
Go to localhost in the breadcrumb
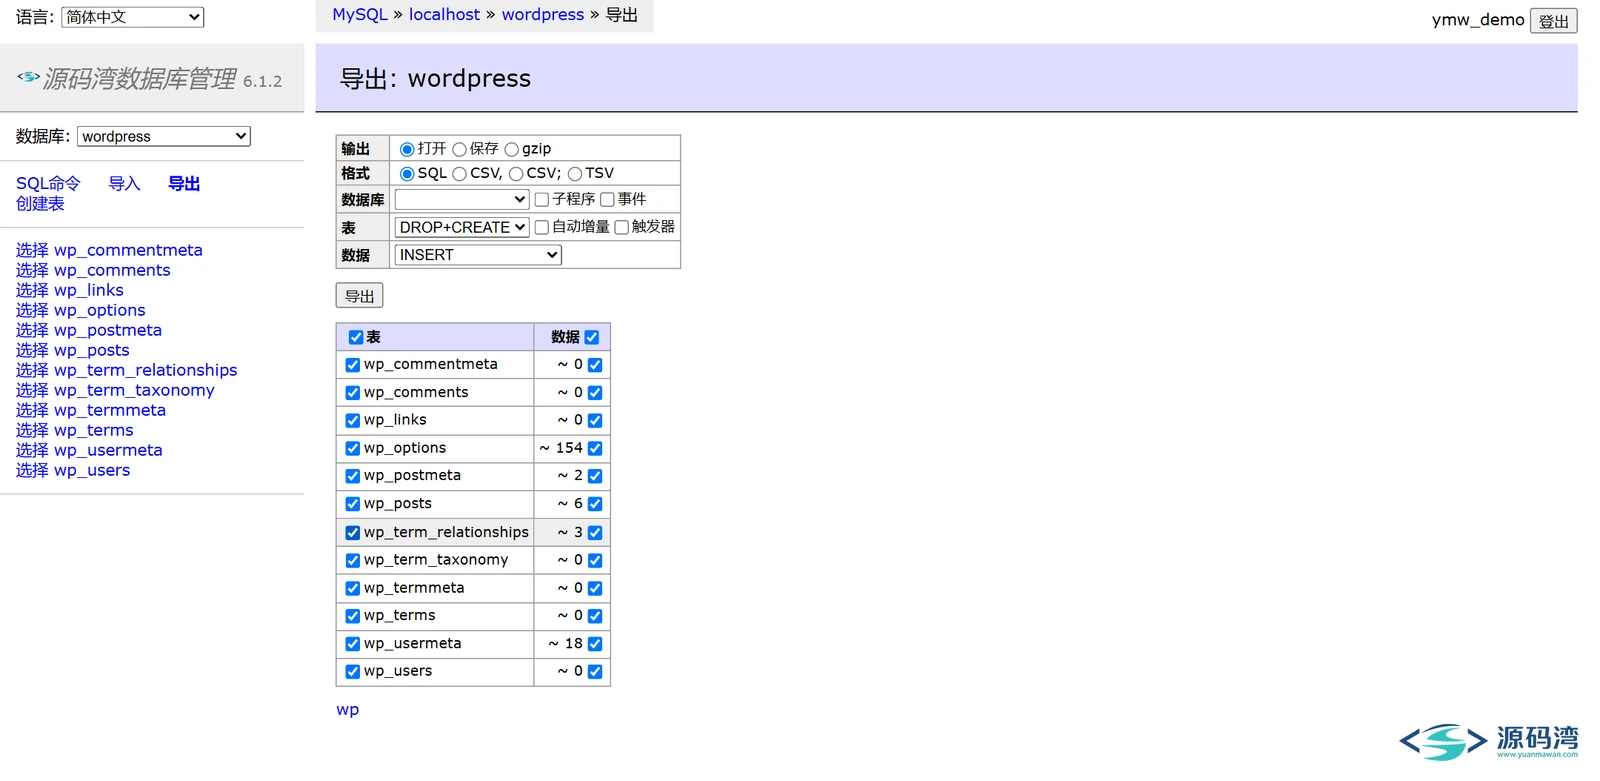[444, 14]
